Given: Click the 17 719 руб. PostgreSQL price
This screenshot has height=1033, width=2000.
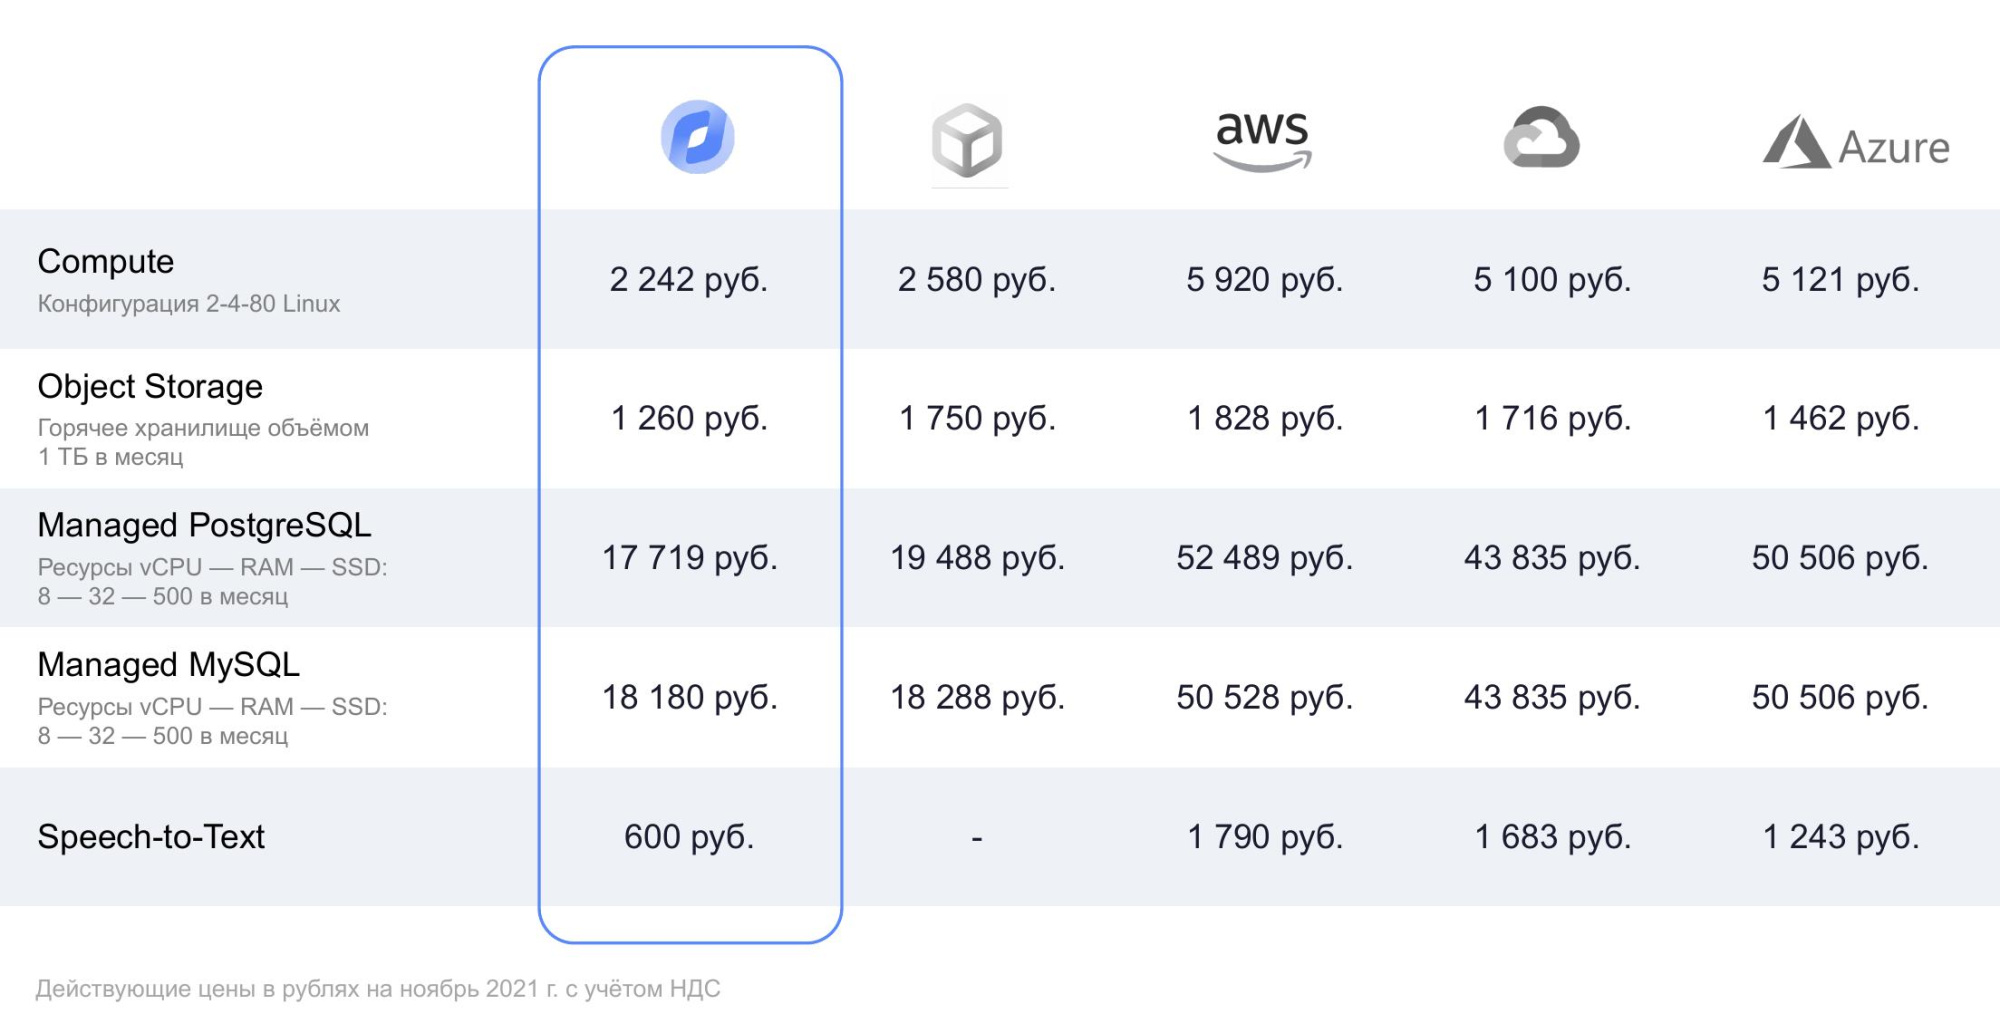Looking at the screenshot, I should coord(689,557).
